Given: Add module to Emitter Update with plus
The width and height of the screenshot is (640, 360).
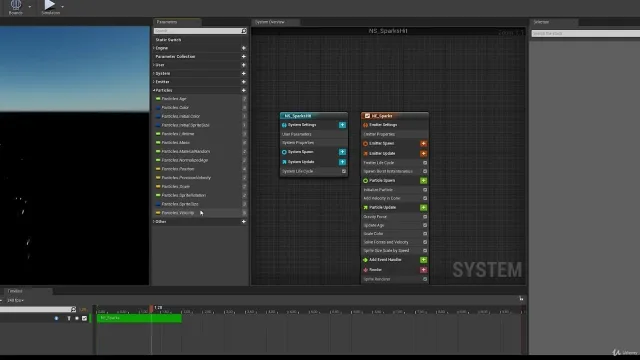Looking at the screenshot, I should pyautogui.click(x=423, y=153).
